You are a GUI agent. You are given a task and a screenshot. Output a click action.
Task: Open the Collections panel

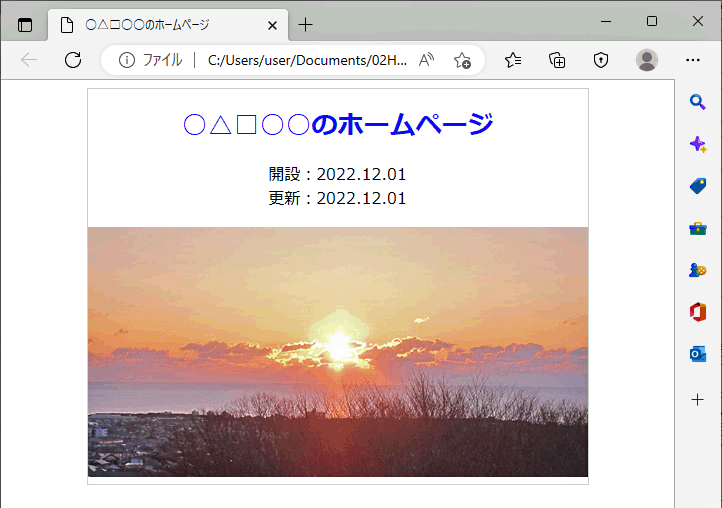[557, 60]
